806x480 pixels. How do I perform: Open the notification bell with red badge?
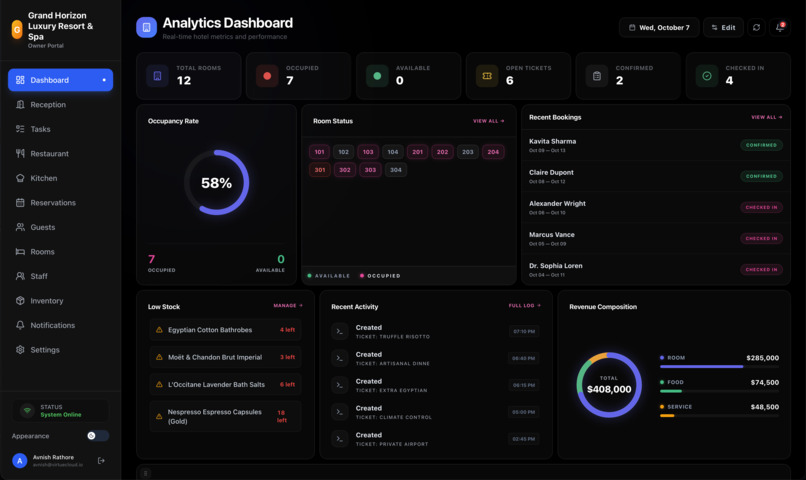(x=780, y=27)
